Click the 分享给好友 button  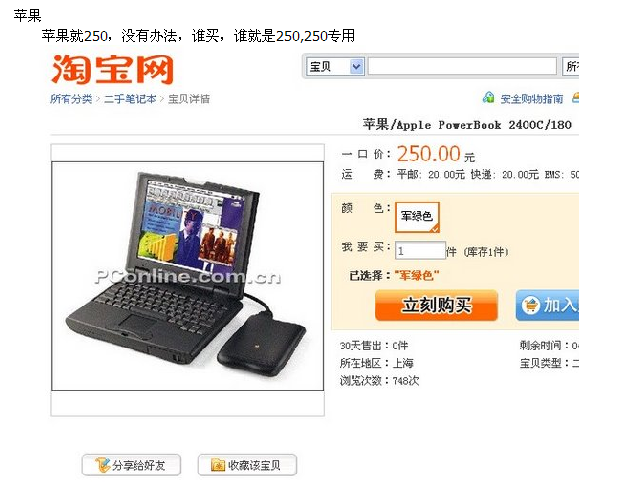pos(131,465)
